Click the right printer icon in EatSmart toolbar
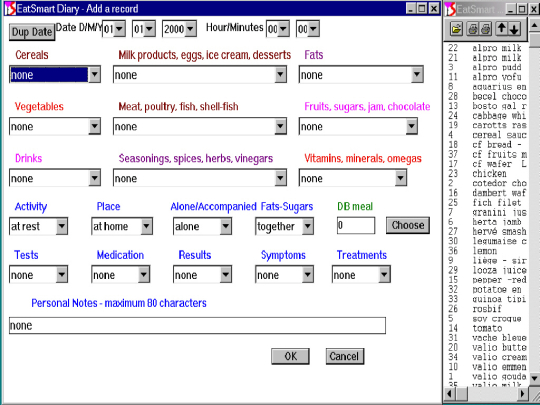This screenshot has height=405, width=540. tap(485, 29)
